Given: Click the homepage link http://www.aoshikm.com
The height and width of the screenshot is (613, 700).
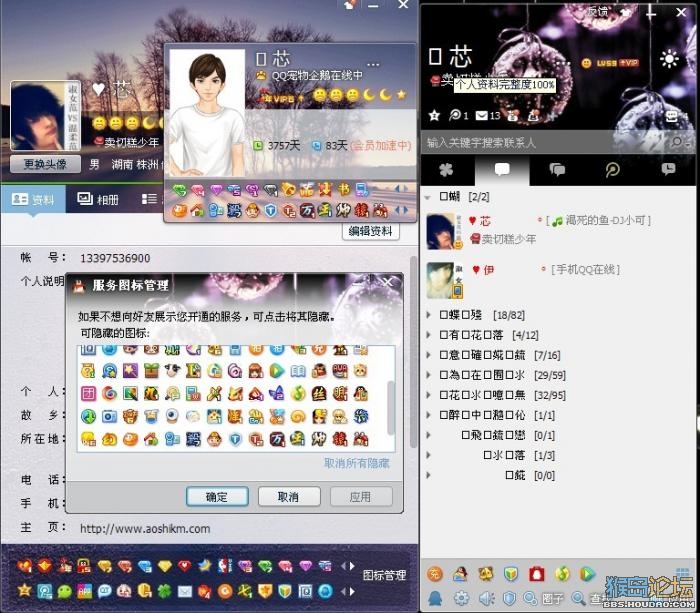Looking at the screenshot, I should (145, 529).
